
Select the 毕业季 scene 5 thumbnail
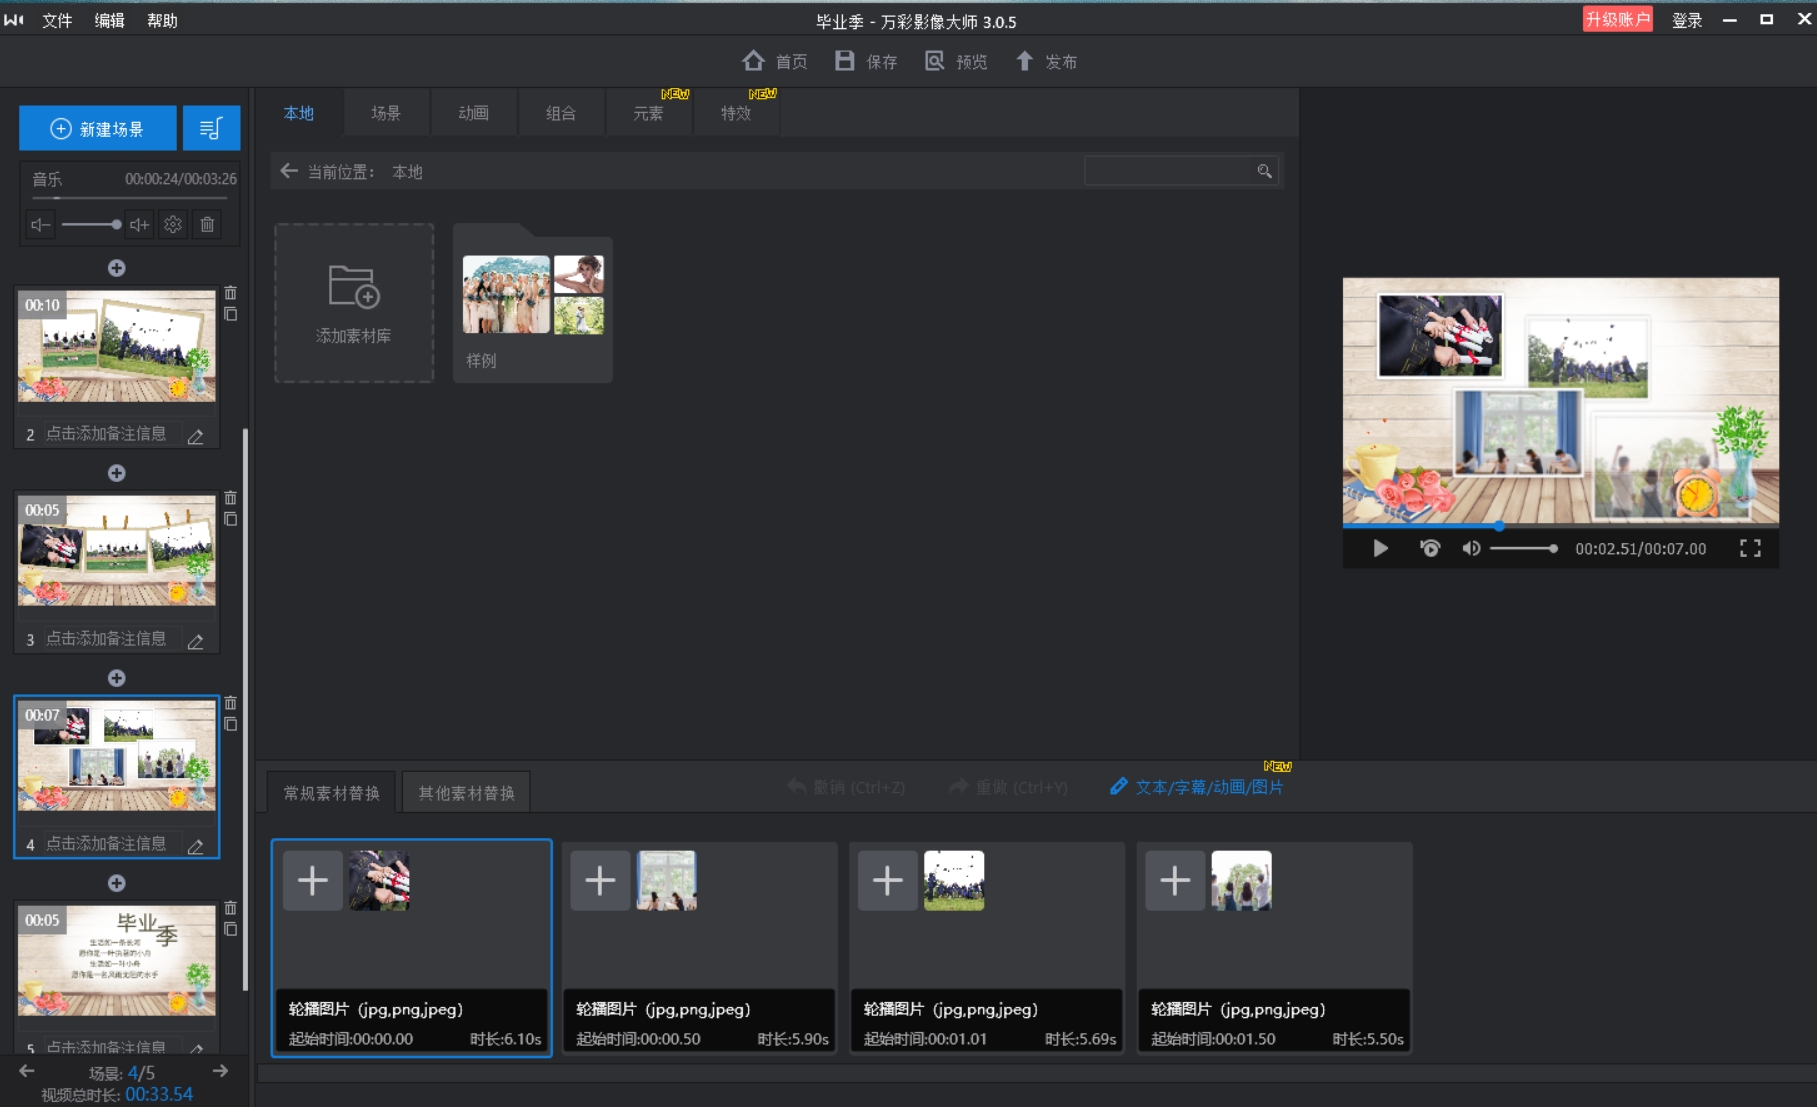point(117,961)
